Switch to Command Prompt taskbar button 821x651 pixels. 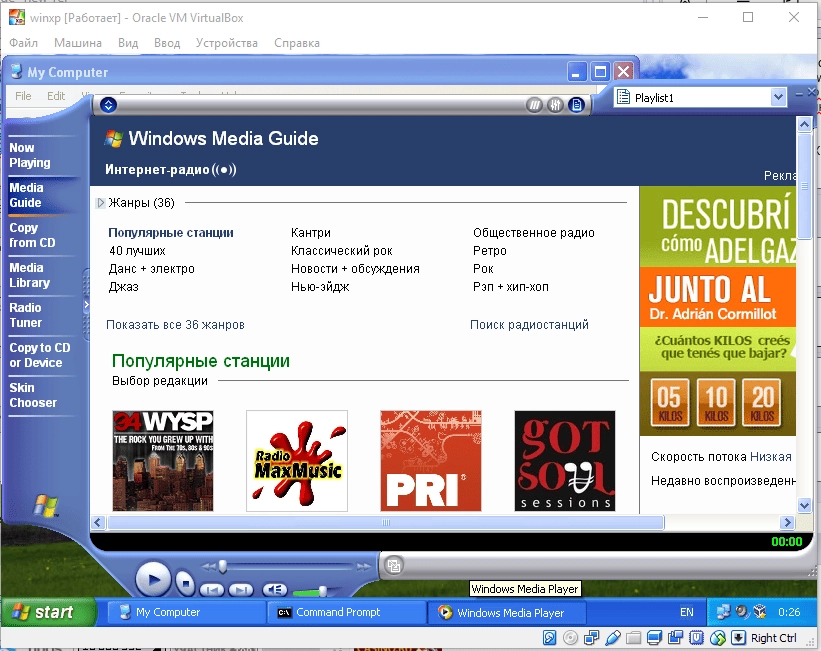(x=346, y=612)
